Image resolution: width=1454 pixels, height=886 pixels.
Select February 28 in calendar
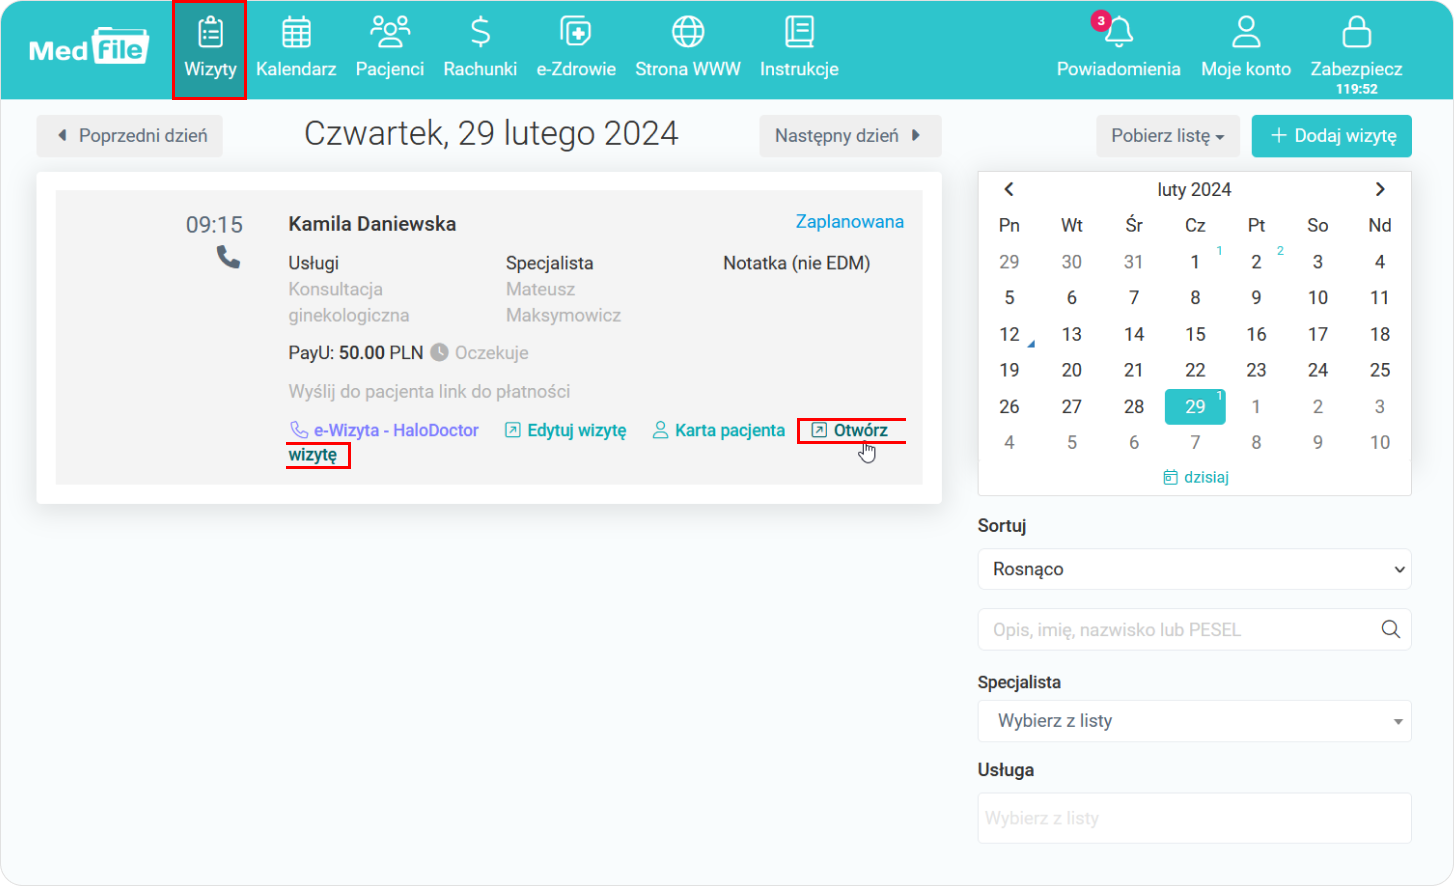(1133, 406)
